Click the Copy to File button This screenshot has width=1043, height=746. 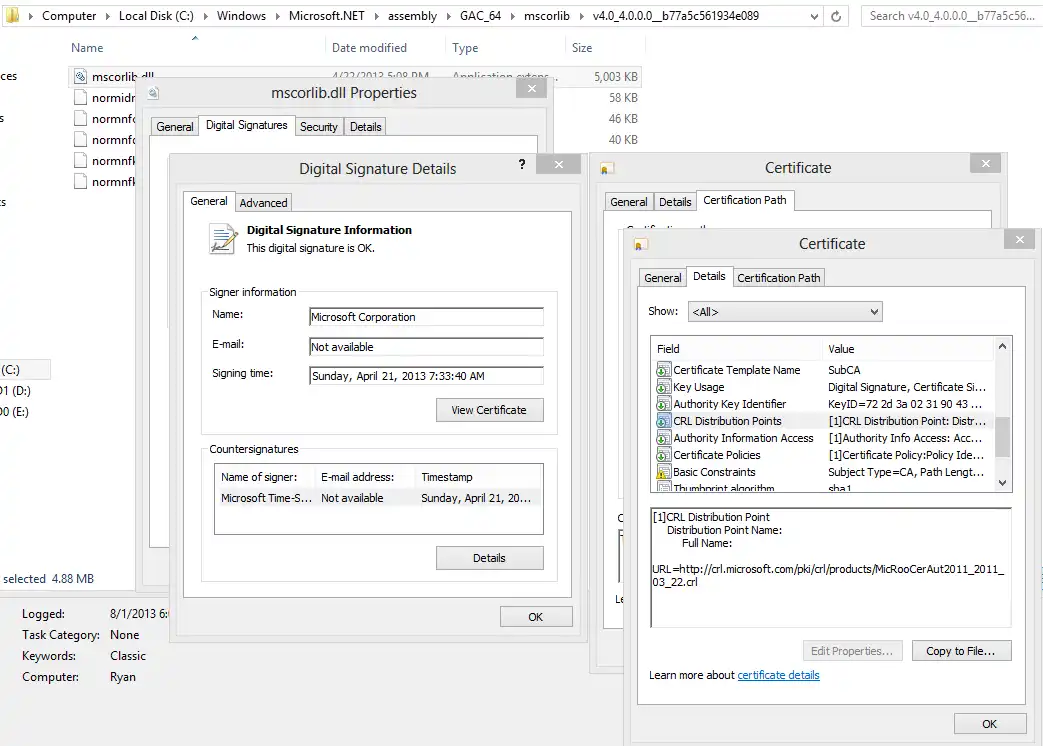[x=961, y=651]
